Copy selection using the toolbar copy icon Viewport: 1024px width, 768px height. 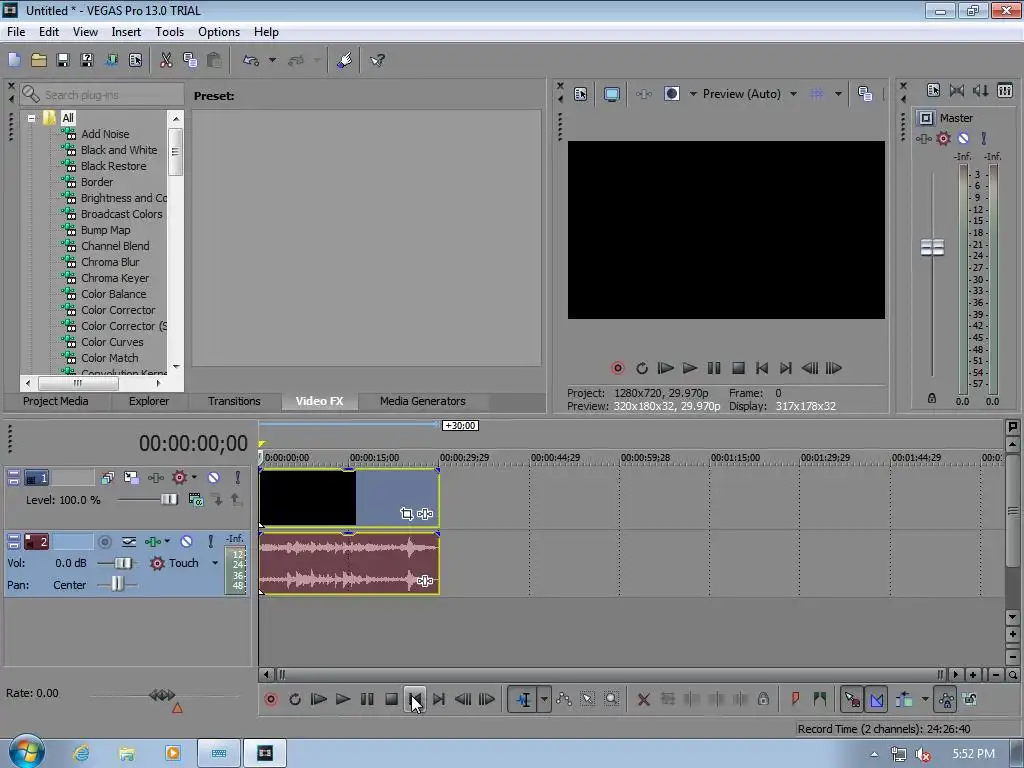click(190, 60)
